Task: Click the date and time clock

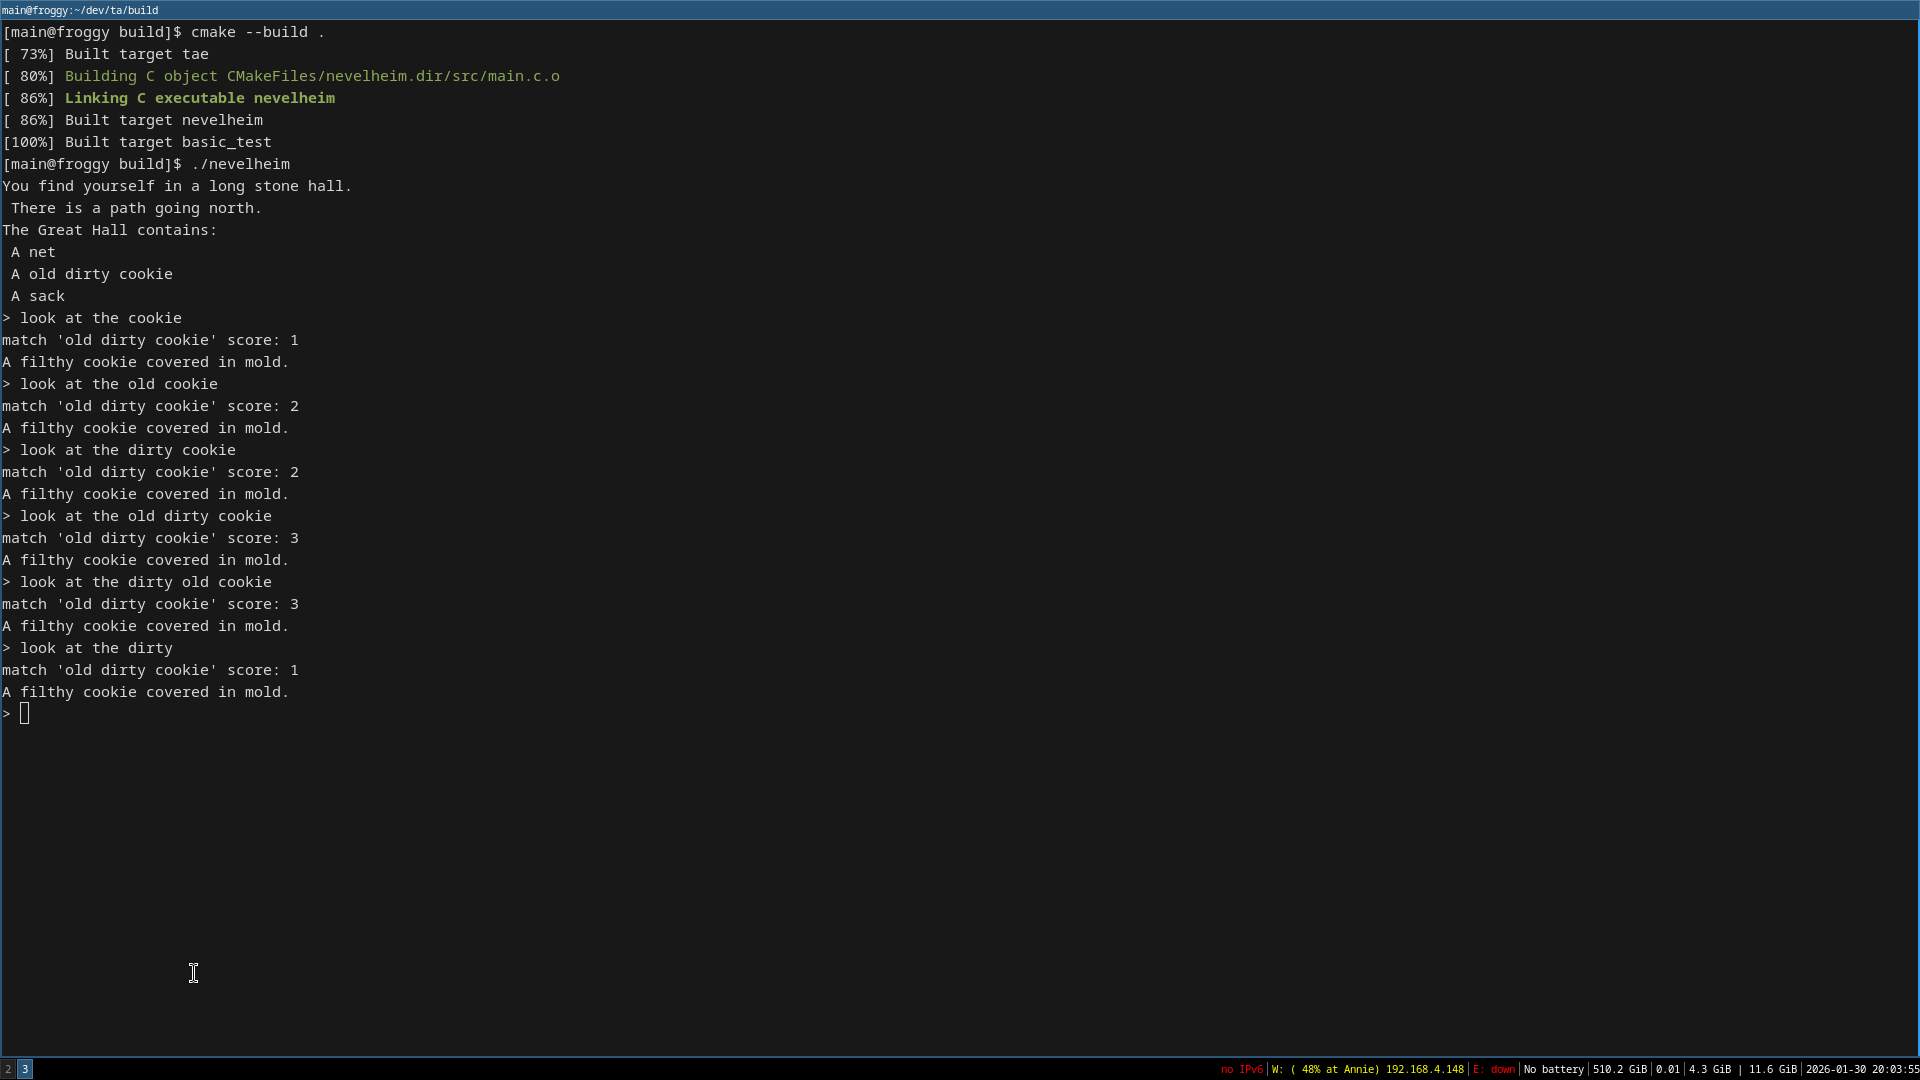Action: 1861,1069
